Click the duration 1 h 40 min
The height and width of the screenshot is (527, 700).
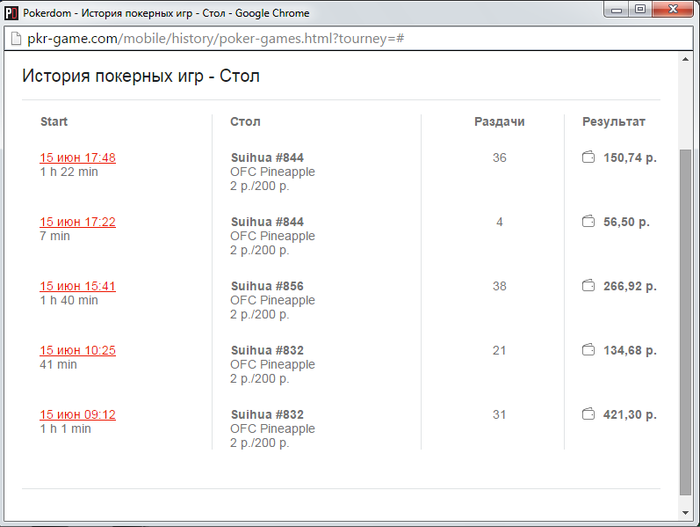click(69, 301)
